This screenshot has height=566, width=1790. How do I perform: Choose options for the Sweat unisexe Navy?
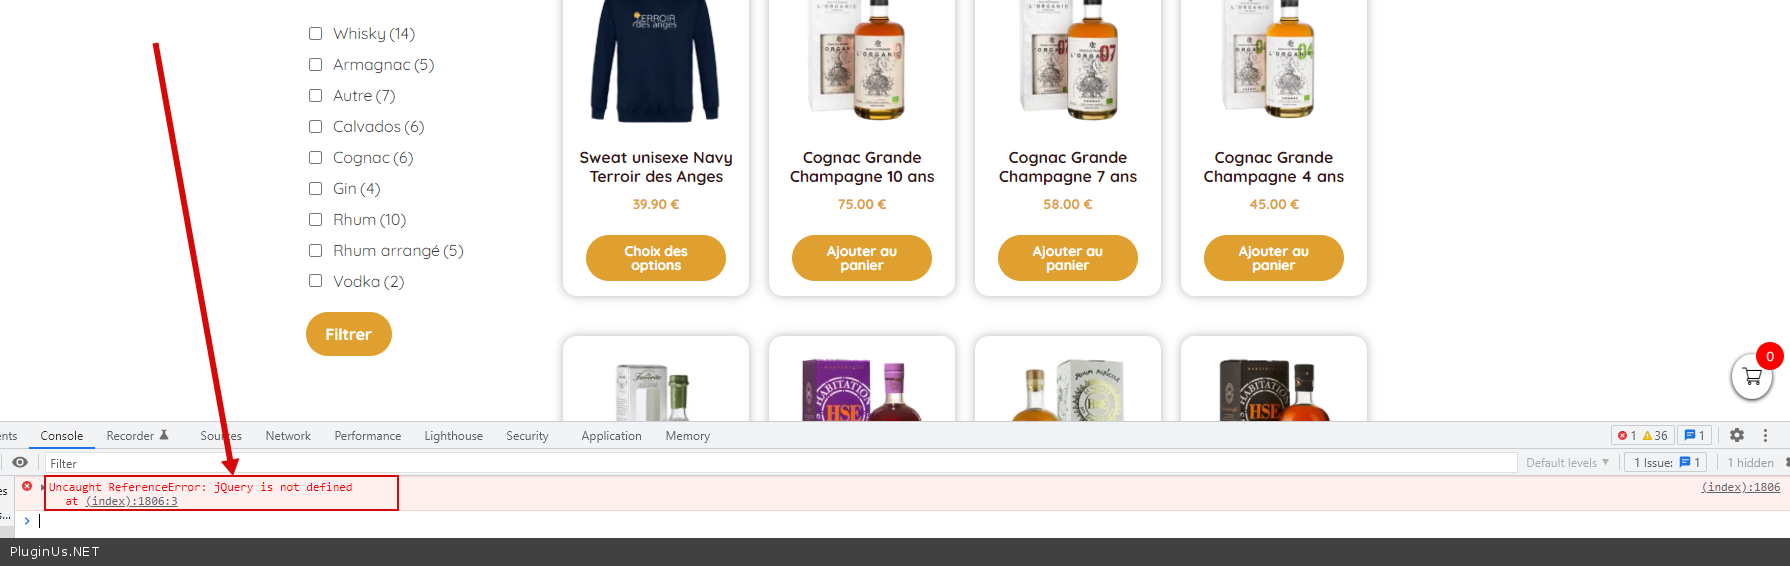tap(656, 258)
